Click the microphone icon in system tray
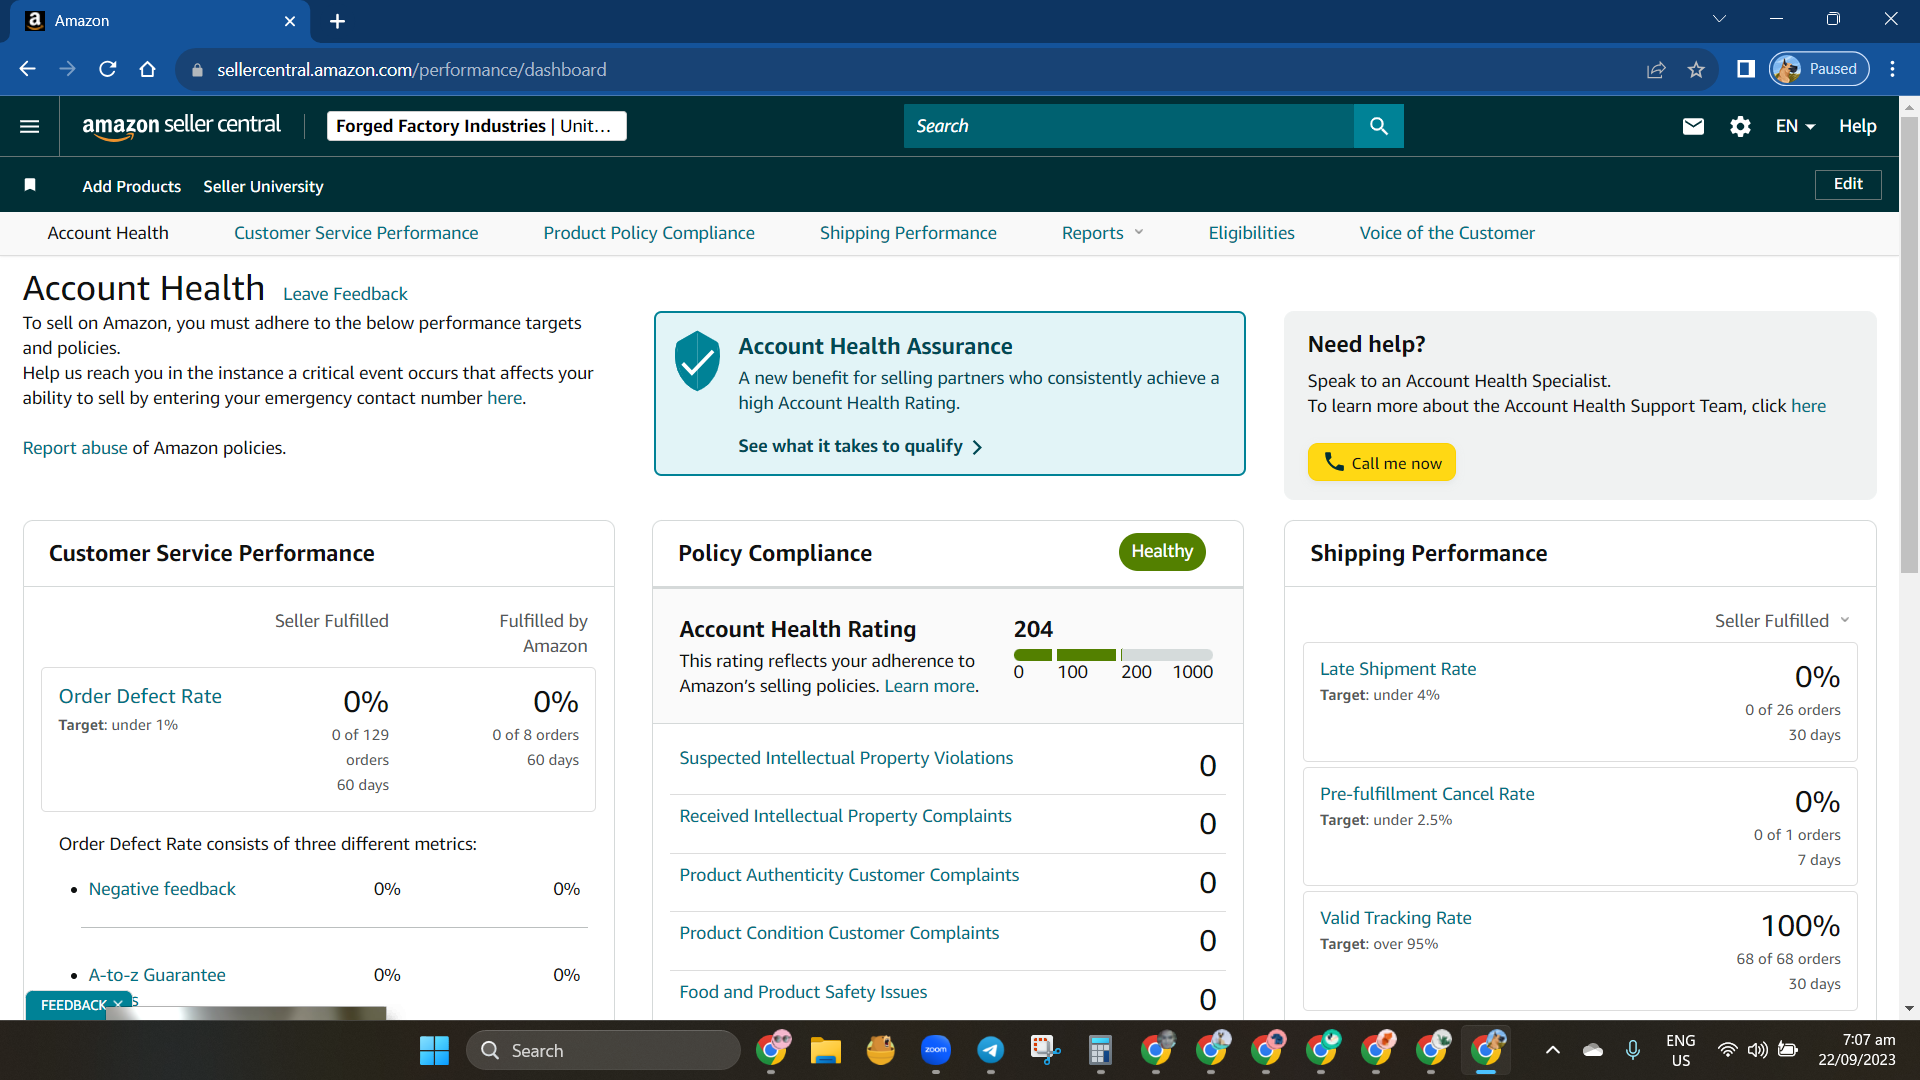Image resolution: width=1920 pixels, height=1080 pixels. click(1633, 1050)
